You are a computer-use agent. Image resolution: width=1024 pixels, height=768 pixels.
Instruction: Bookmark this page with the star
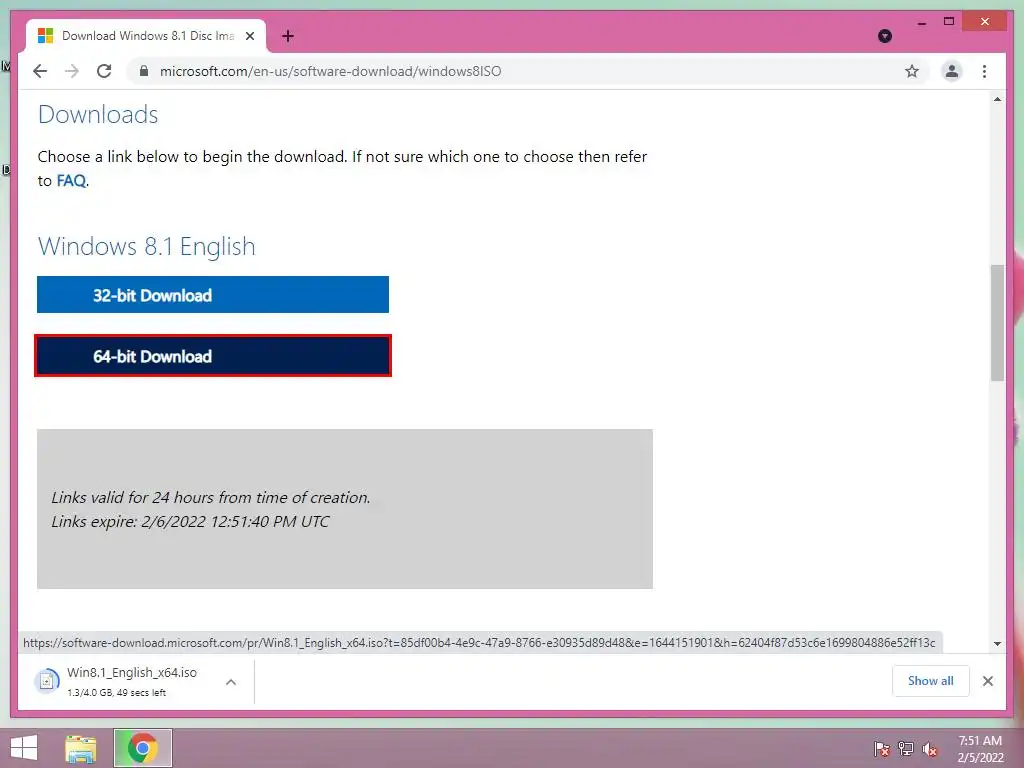(x=912, y=71)
